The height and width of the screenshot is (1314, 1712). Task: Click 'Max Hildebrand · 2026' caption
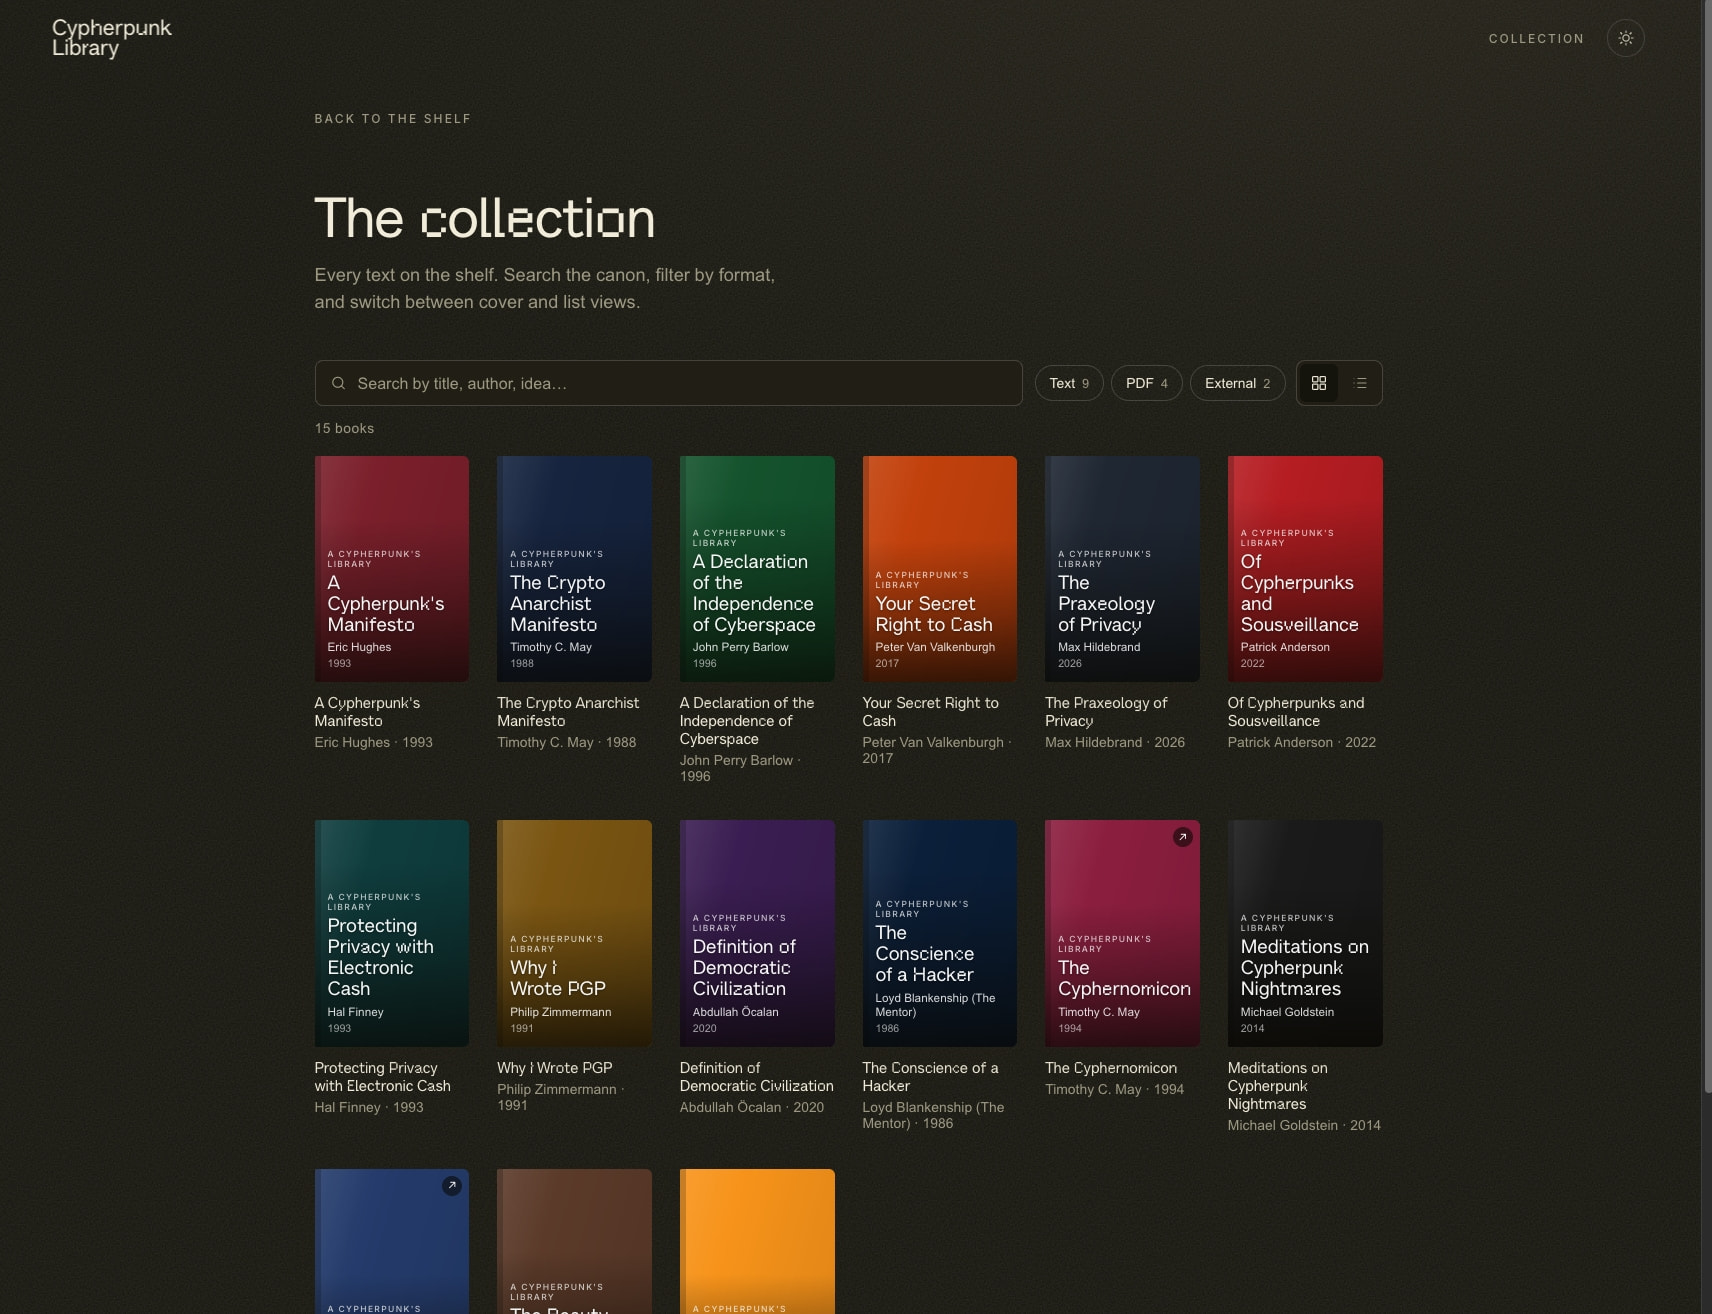pyautogui.click(x=1115, y=742)
